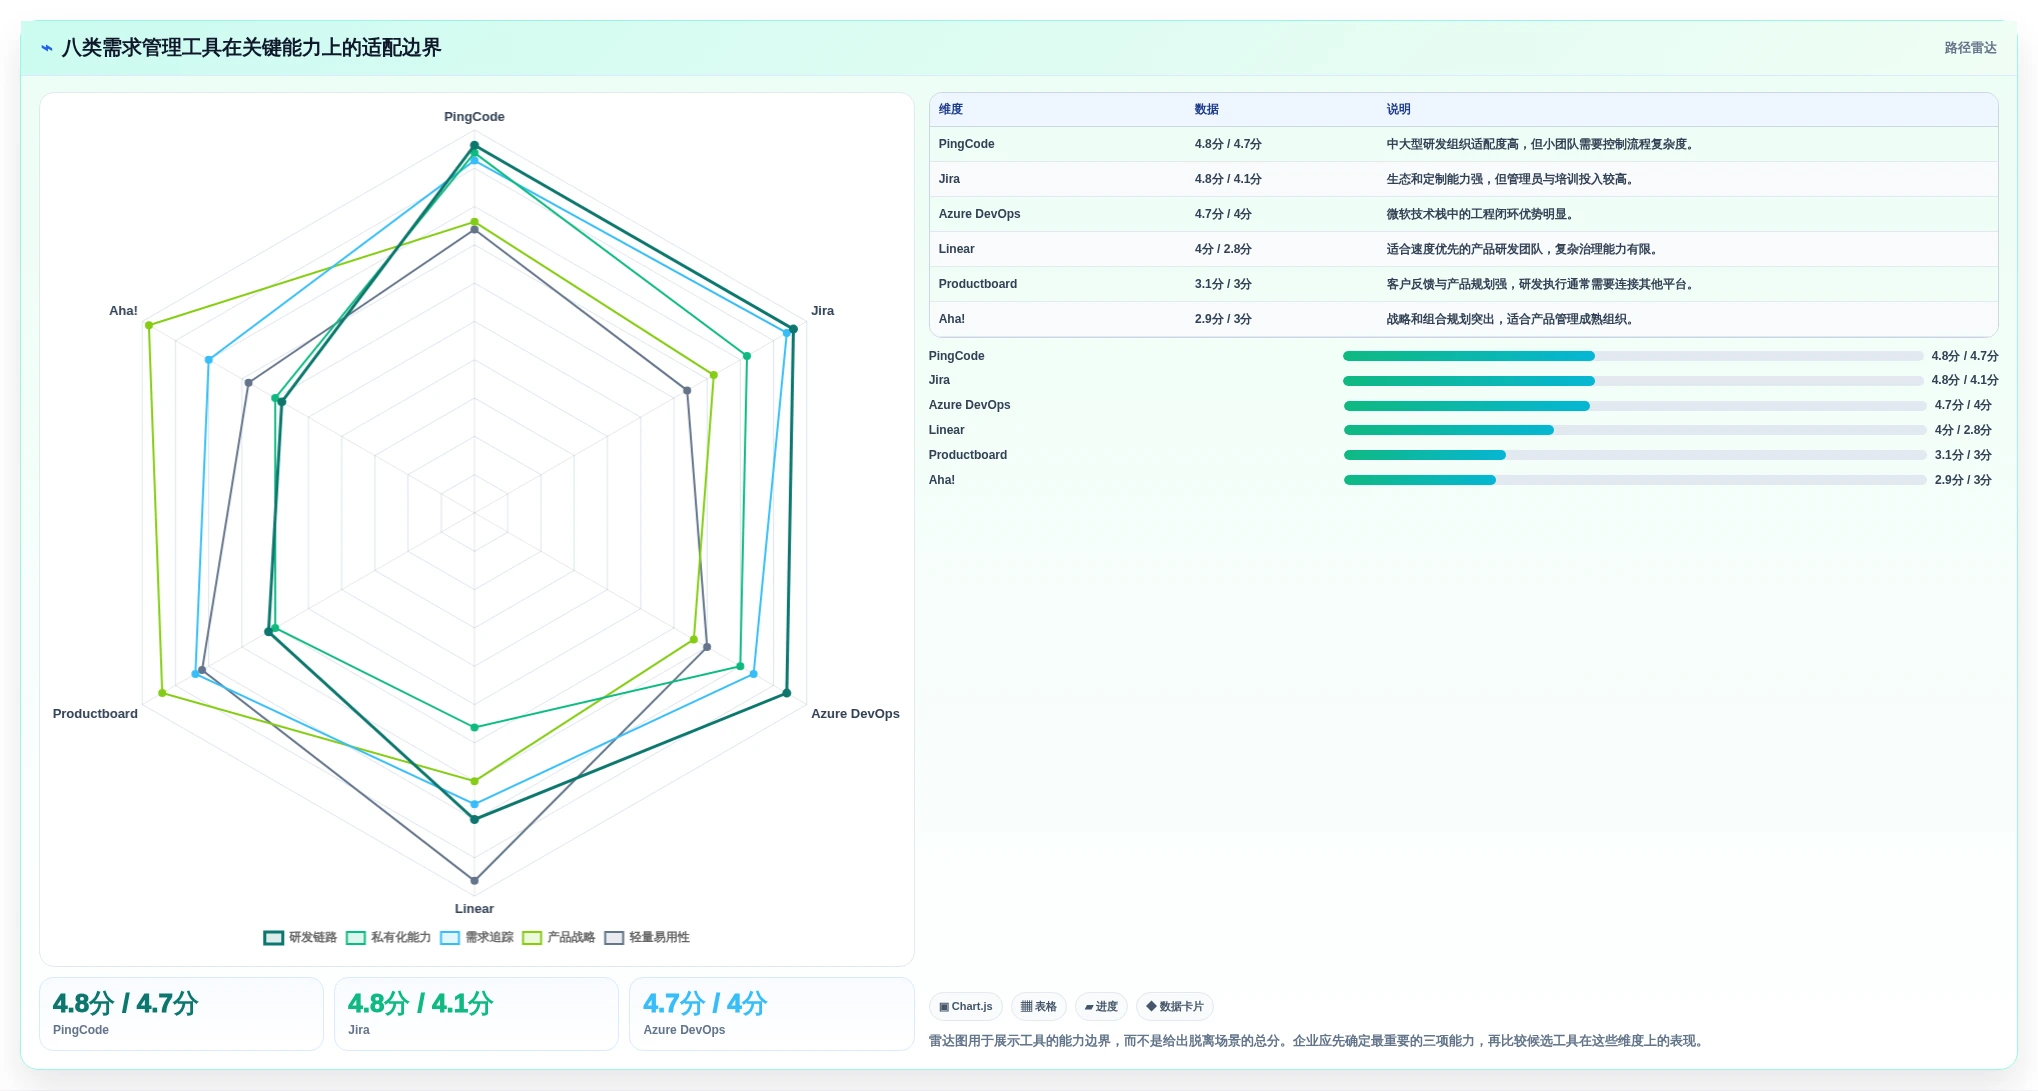The width and height of the screenshot is (2038, 1091).
Task: Click the PingCode progress bar
Action: pyautogui.click(x=1632, y=356)
